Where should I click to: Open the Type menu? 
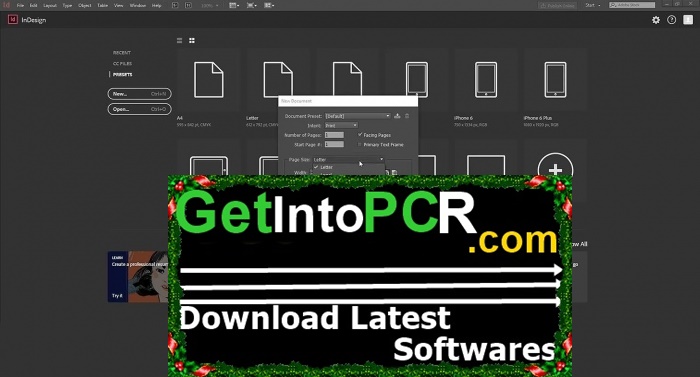click(67, 5)
